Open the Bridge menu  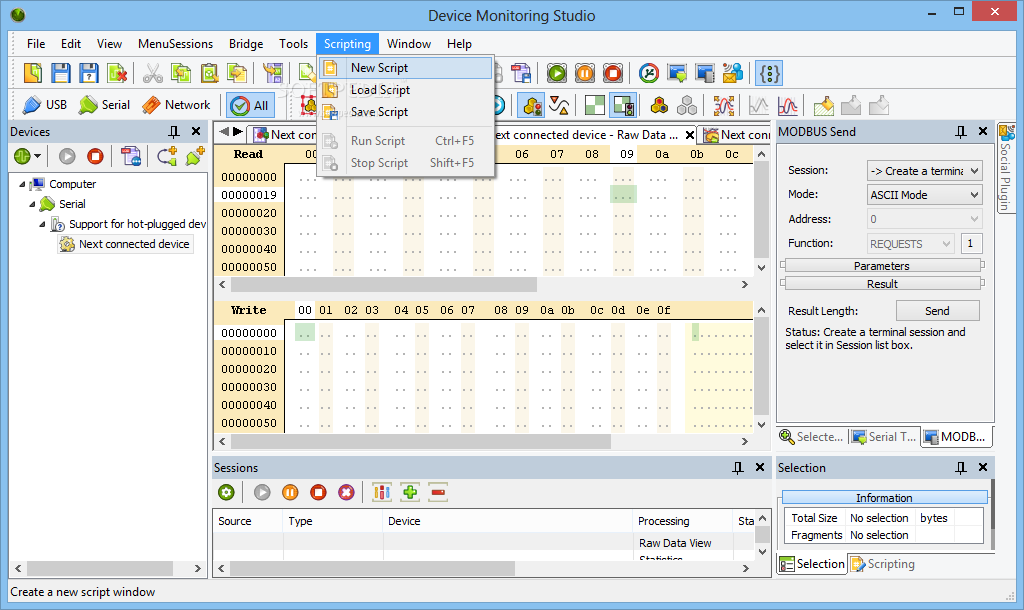coord(246,44)
